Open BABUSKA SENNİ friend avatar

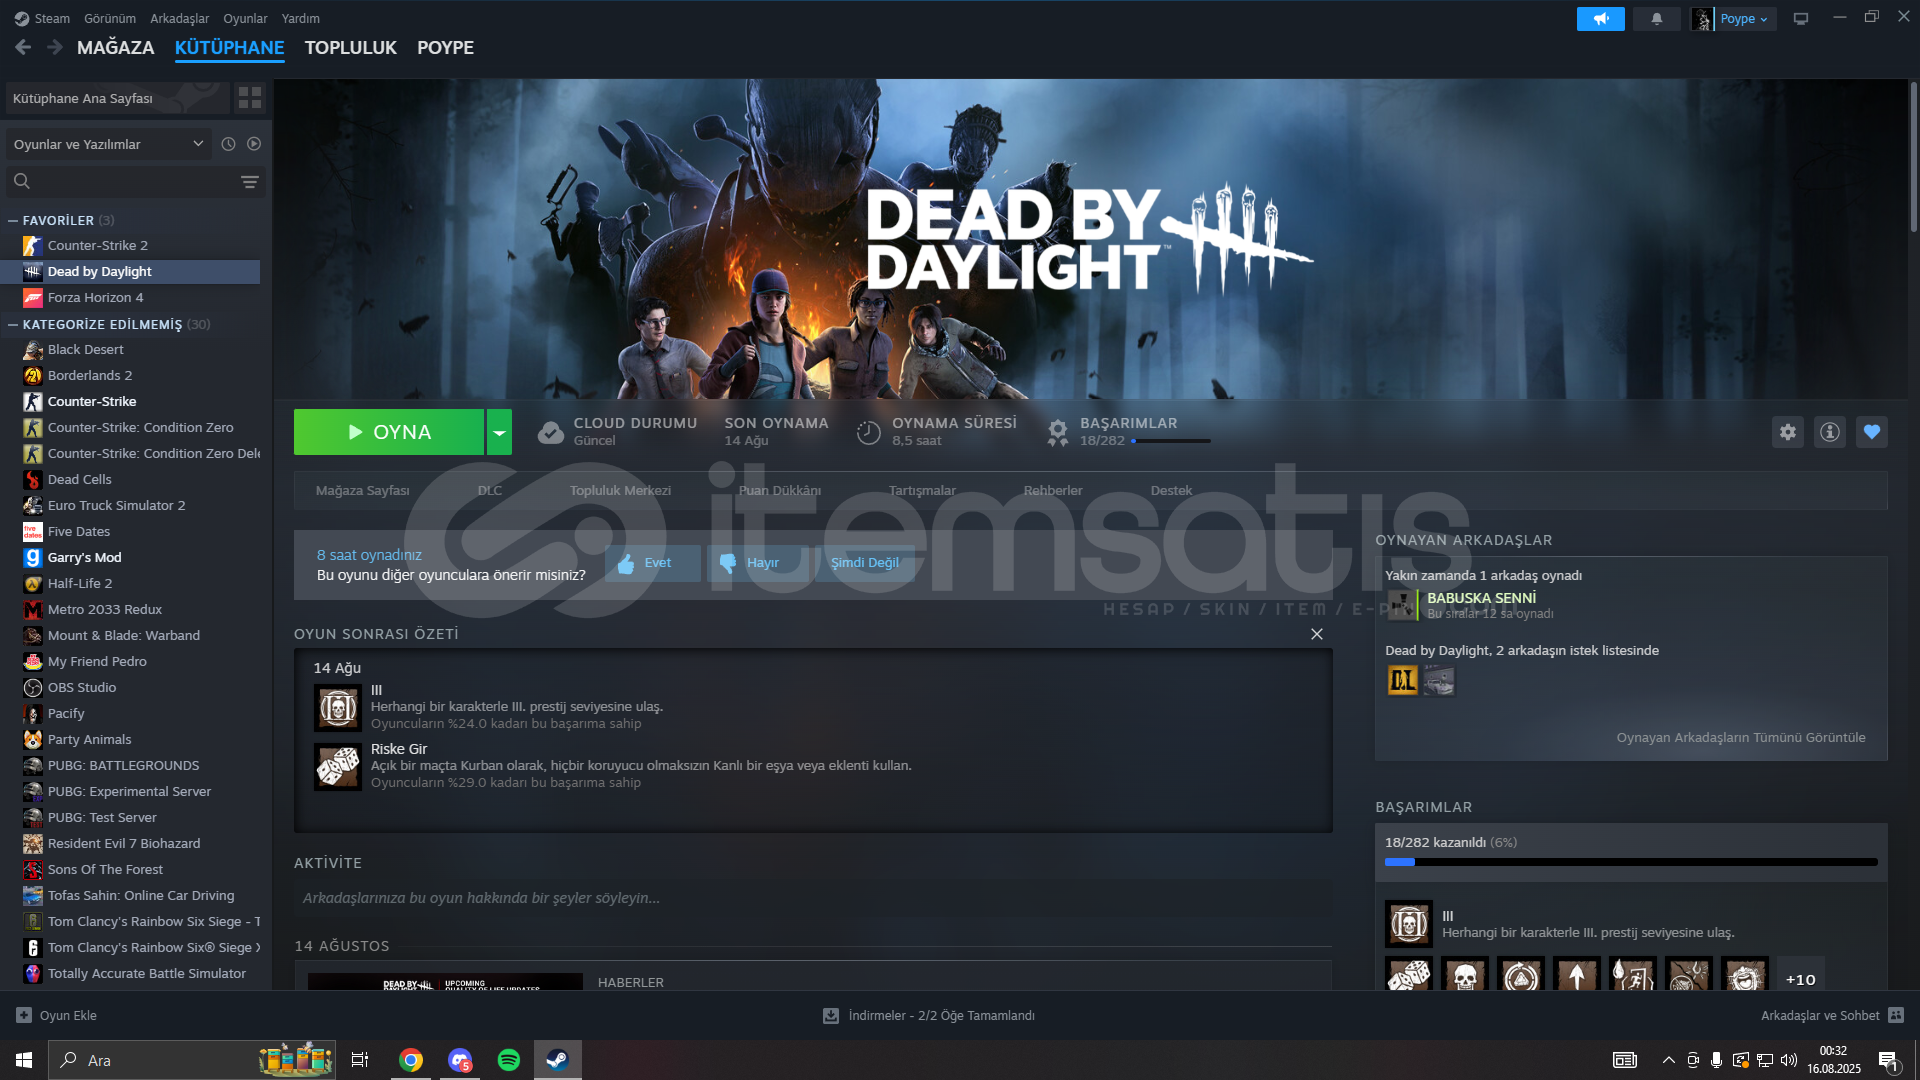[x=1402, y=605]
